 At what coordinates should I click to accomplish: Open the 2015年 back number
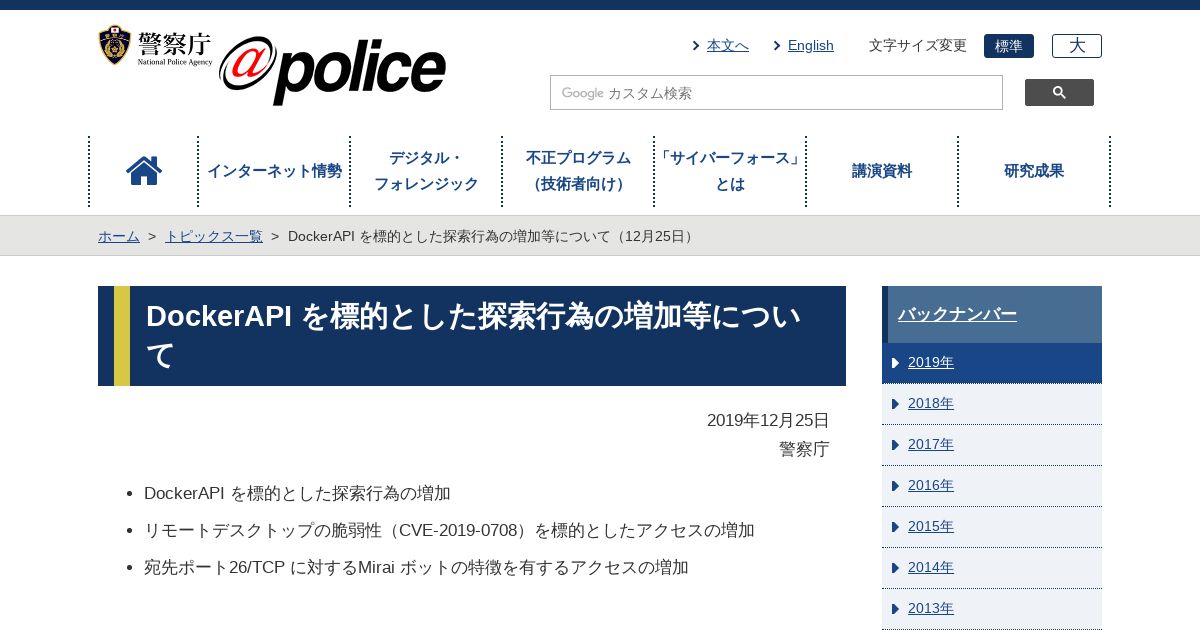tap(992, 527)
